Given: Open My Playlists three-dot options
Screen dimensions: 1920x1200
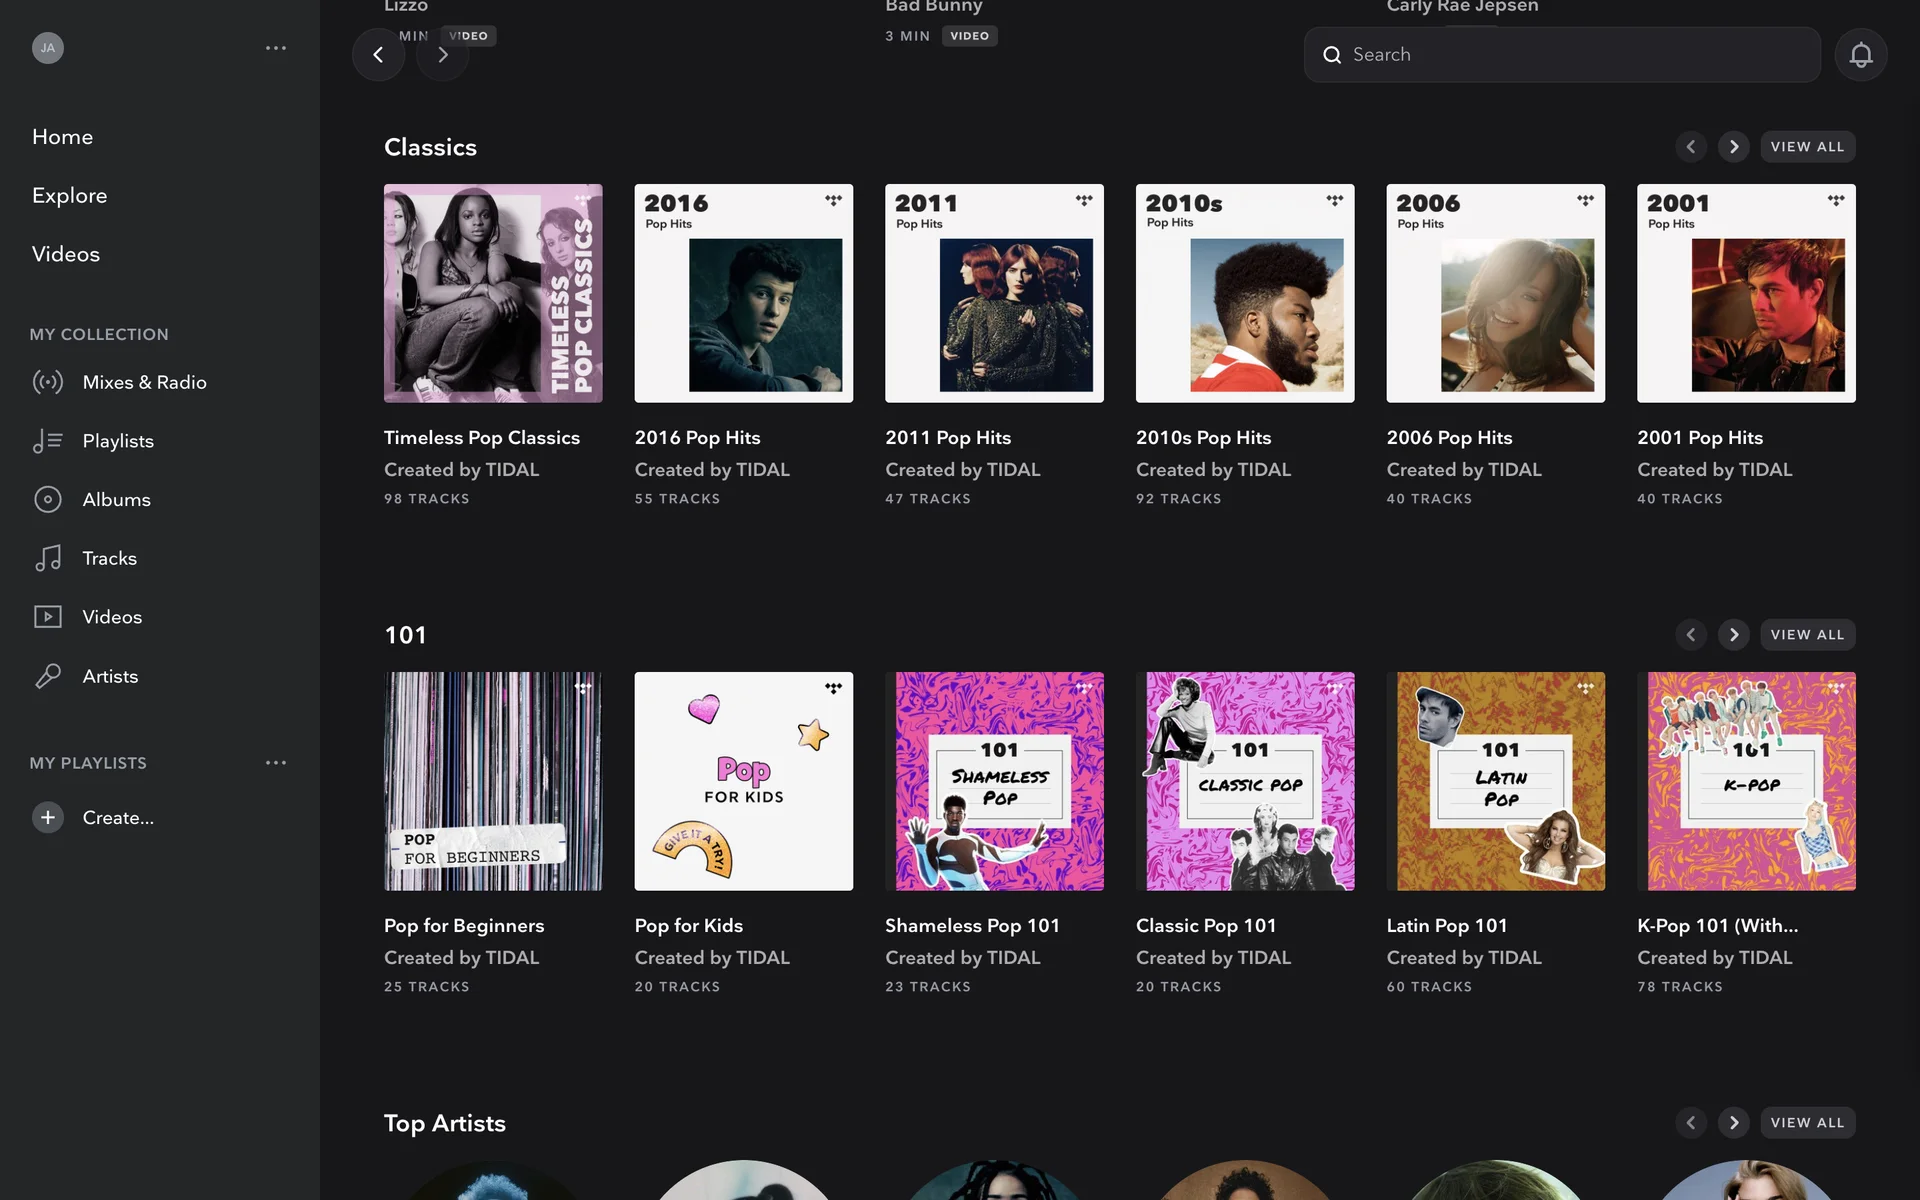Looking at the screenshot, I should tap(276, 763).
